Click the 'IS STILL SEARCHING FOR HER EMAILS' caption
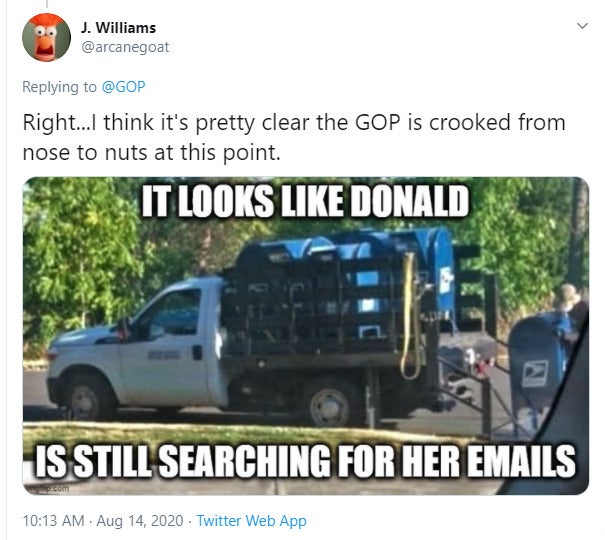 305,461
